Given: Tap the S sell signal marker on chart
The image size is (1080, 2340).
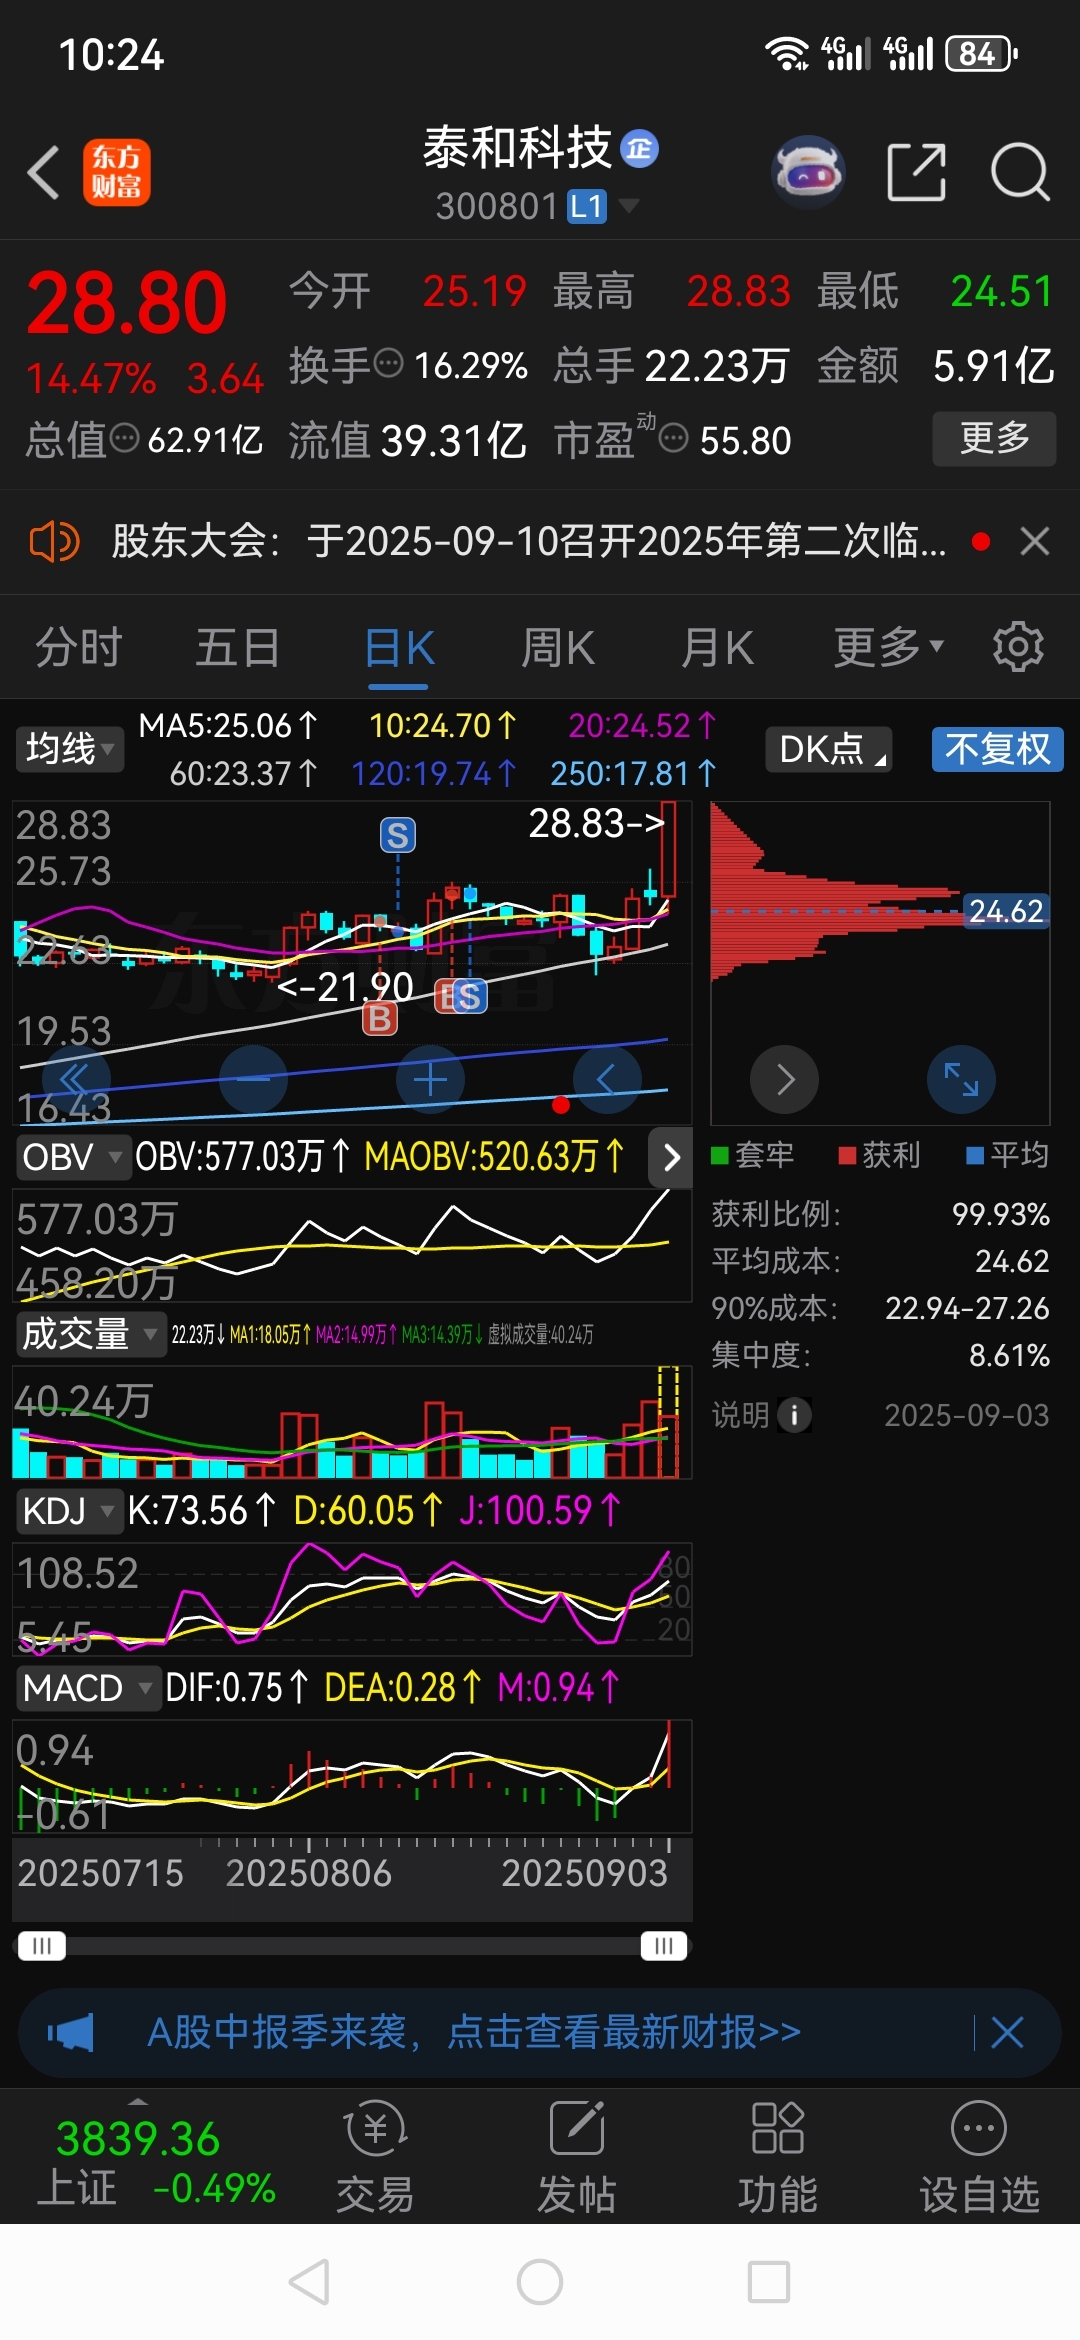Looking at the screenshot, I should click(x=398, y=835).
